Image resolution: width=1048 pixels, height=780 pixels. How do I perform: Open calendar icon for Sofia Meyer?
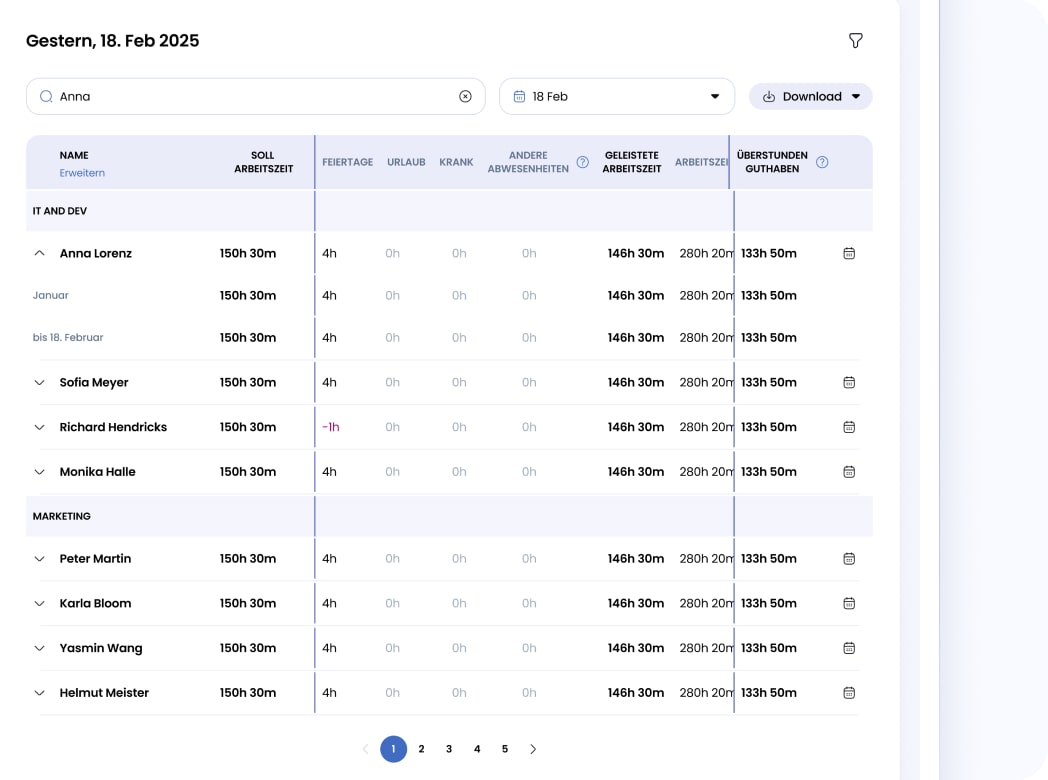point(849,383)
